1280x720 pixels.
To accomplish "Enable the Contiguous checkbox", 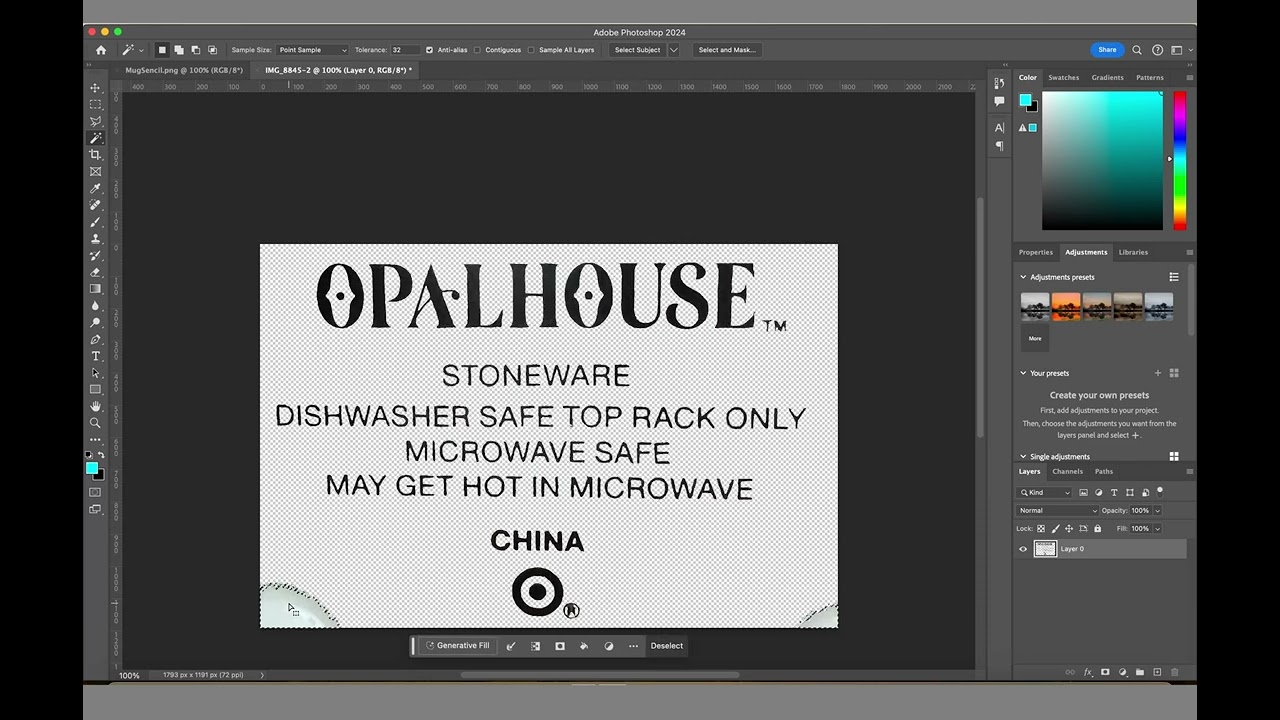I will point(477,50).
